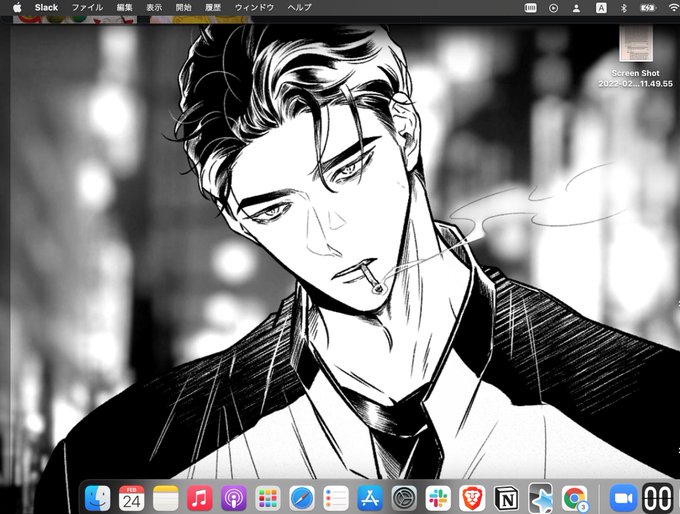
Task: Open the blue star app in Dock
Action: point(540,498)
